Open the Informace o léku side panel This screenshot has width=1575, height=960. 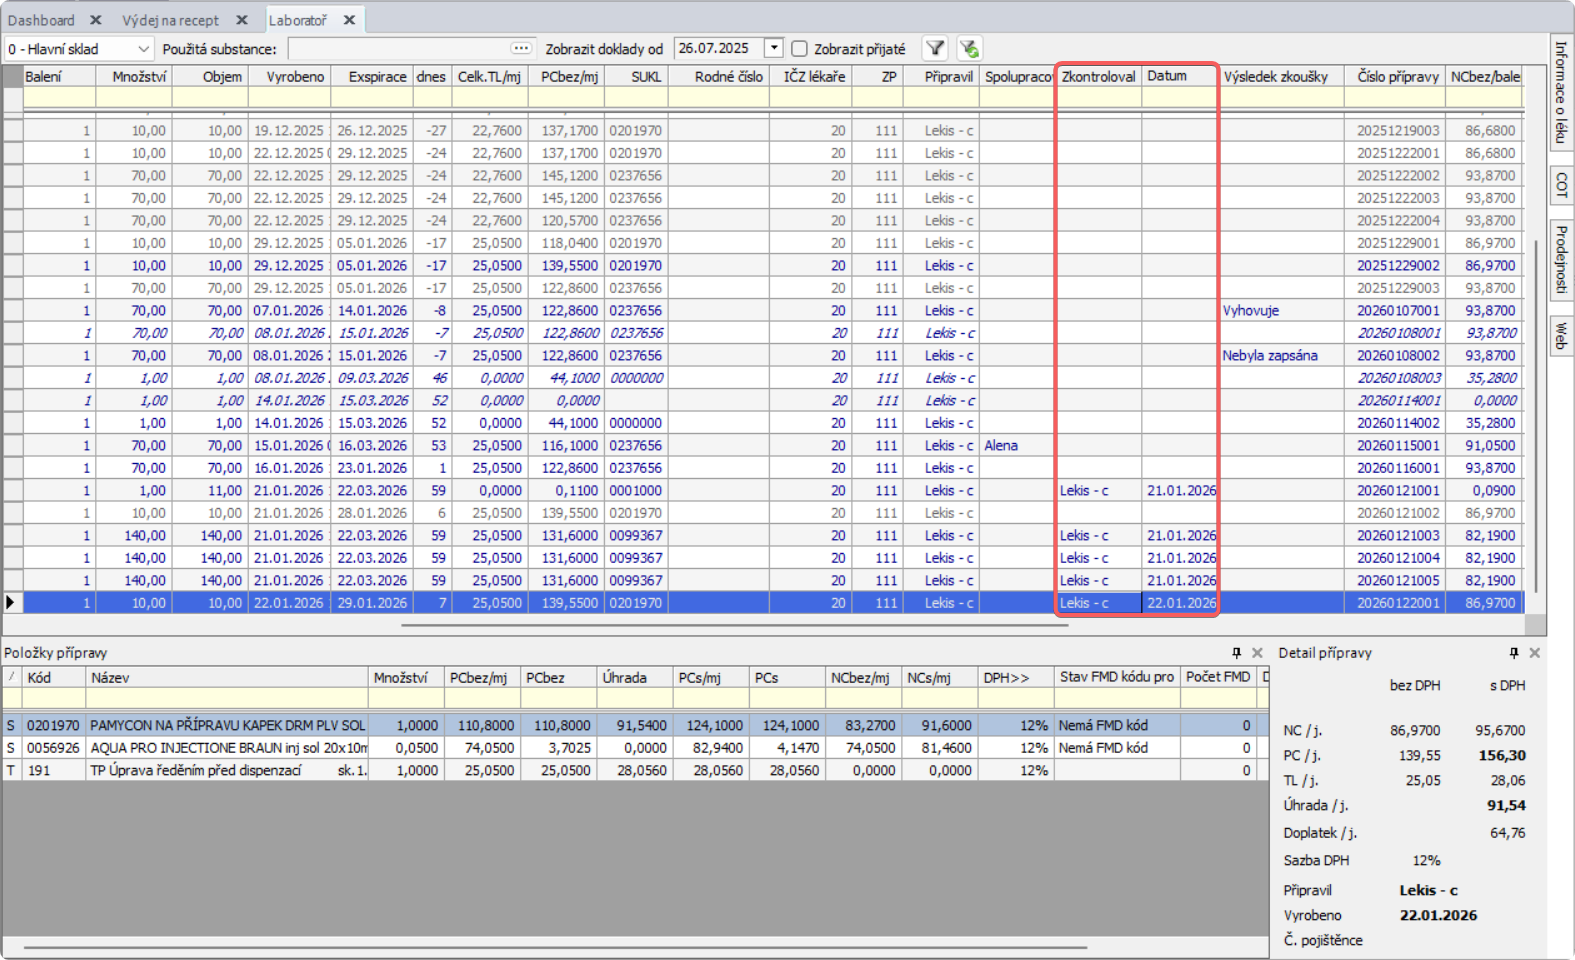click(x=1560, y=91)
